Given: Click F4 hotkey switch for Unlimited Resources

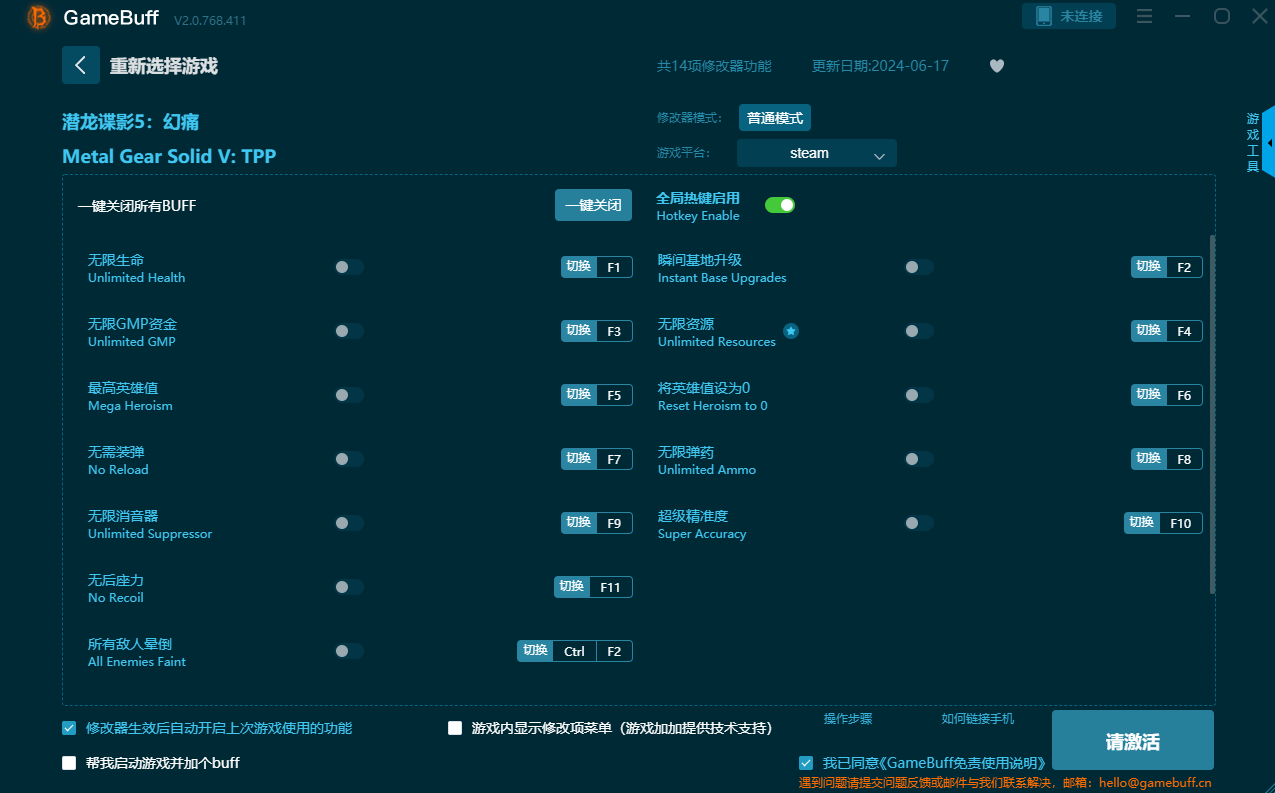Looking at the screenshot, I should click(1167, 331).
